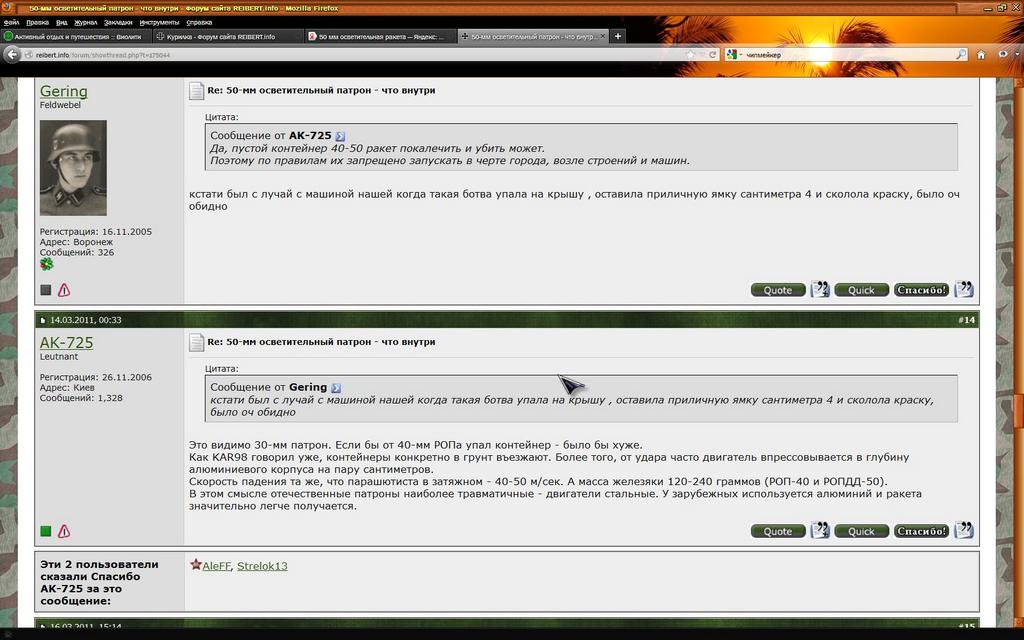
Task: Report AK-725's post with warning triangle
Action: [64, 531]
